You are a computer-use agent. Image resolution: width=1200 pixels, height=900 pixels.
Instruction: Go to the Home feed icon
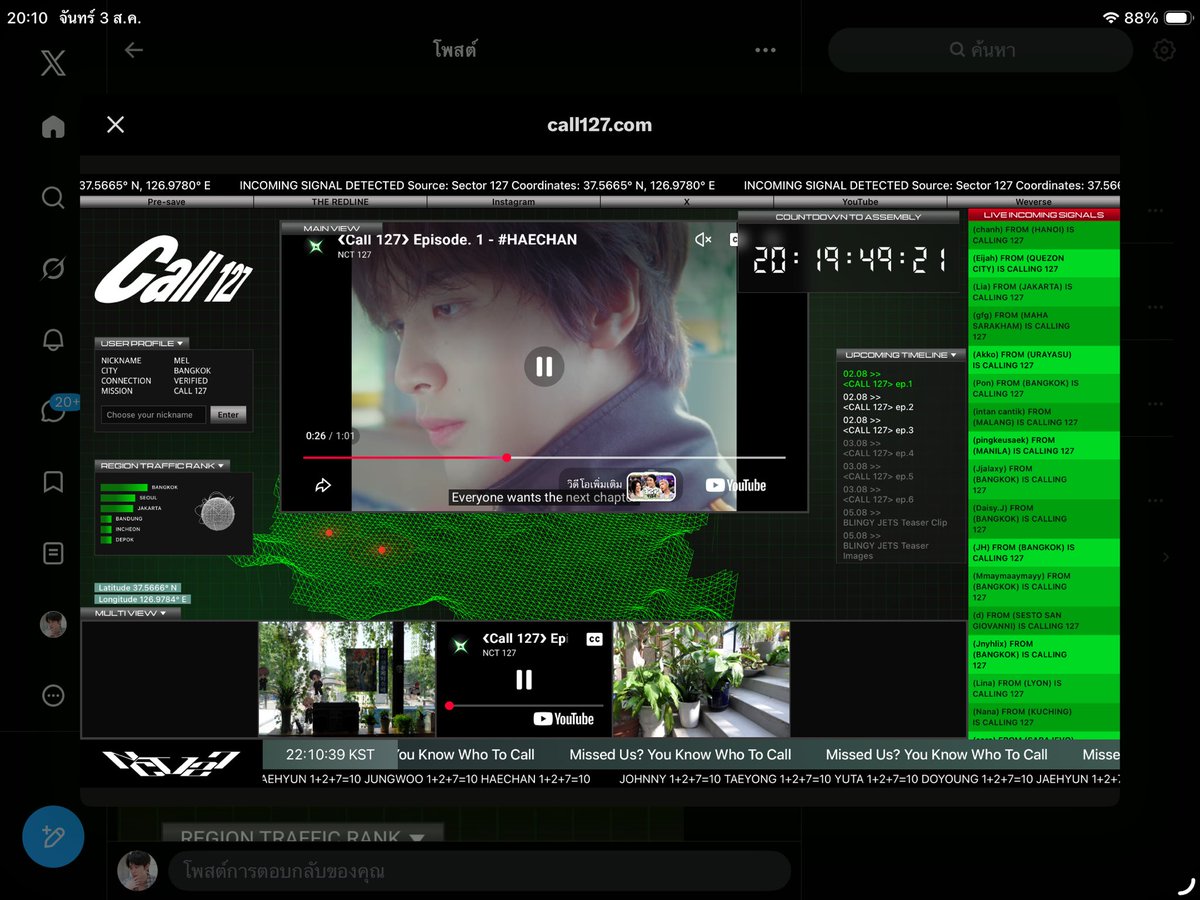click(x=53, y=127)
